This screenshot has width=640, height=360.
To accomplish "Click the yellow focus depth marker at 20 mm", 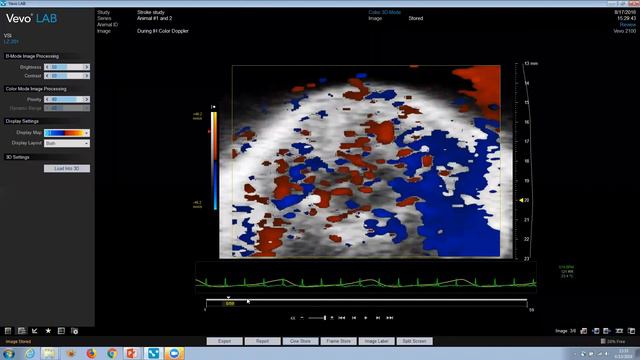I will pos(521,200).
